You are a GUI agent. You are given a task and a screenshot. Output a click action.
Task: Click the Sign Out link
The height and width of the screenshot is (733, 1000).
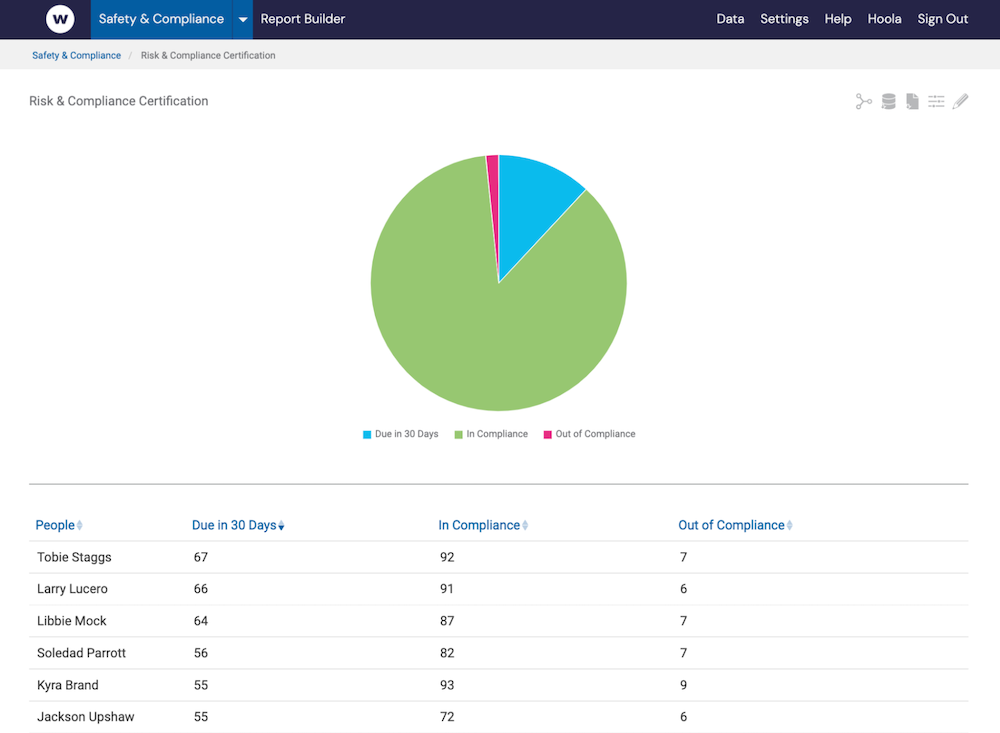click(x=942, y=18)
